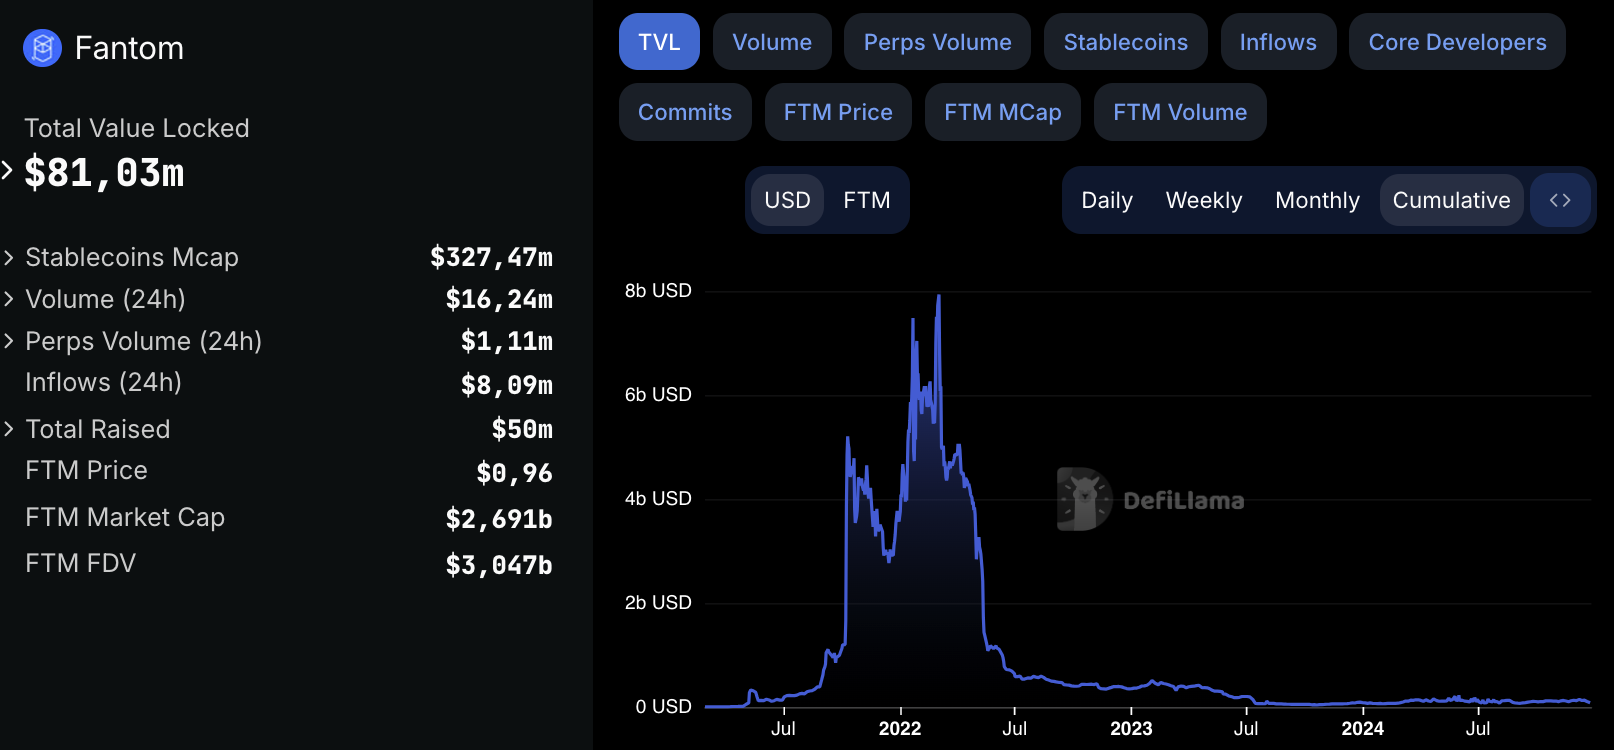Expand the Total Raised row

point(9,429)
